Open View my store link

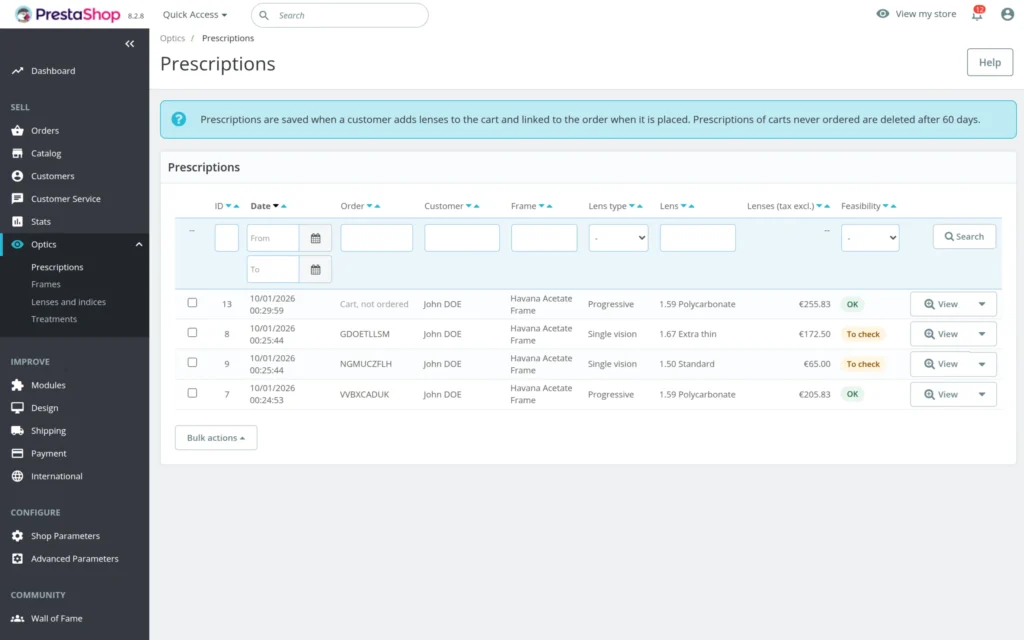tap(916, 14)
